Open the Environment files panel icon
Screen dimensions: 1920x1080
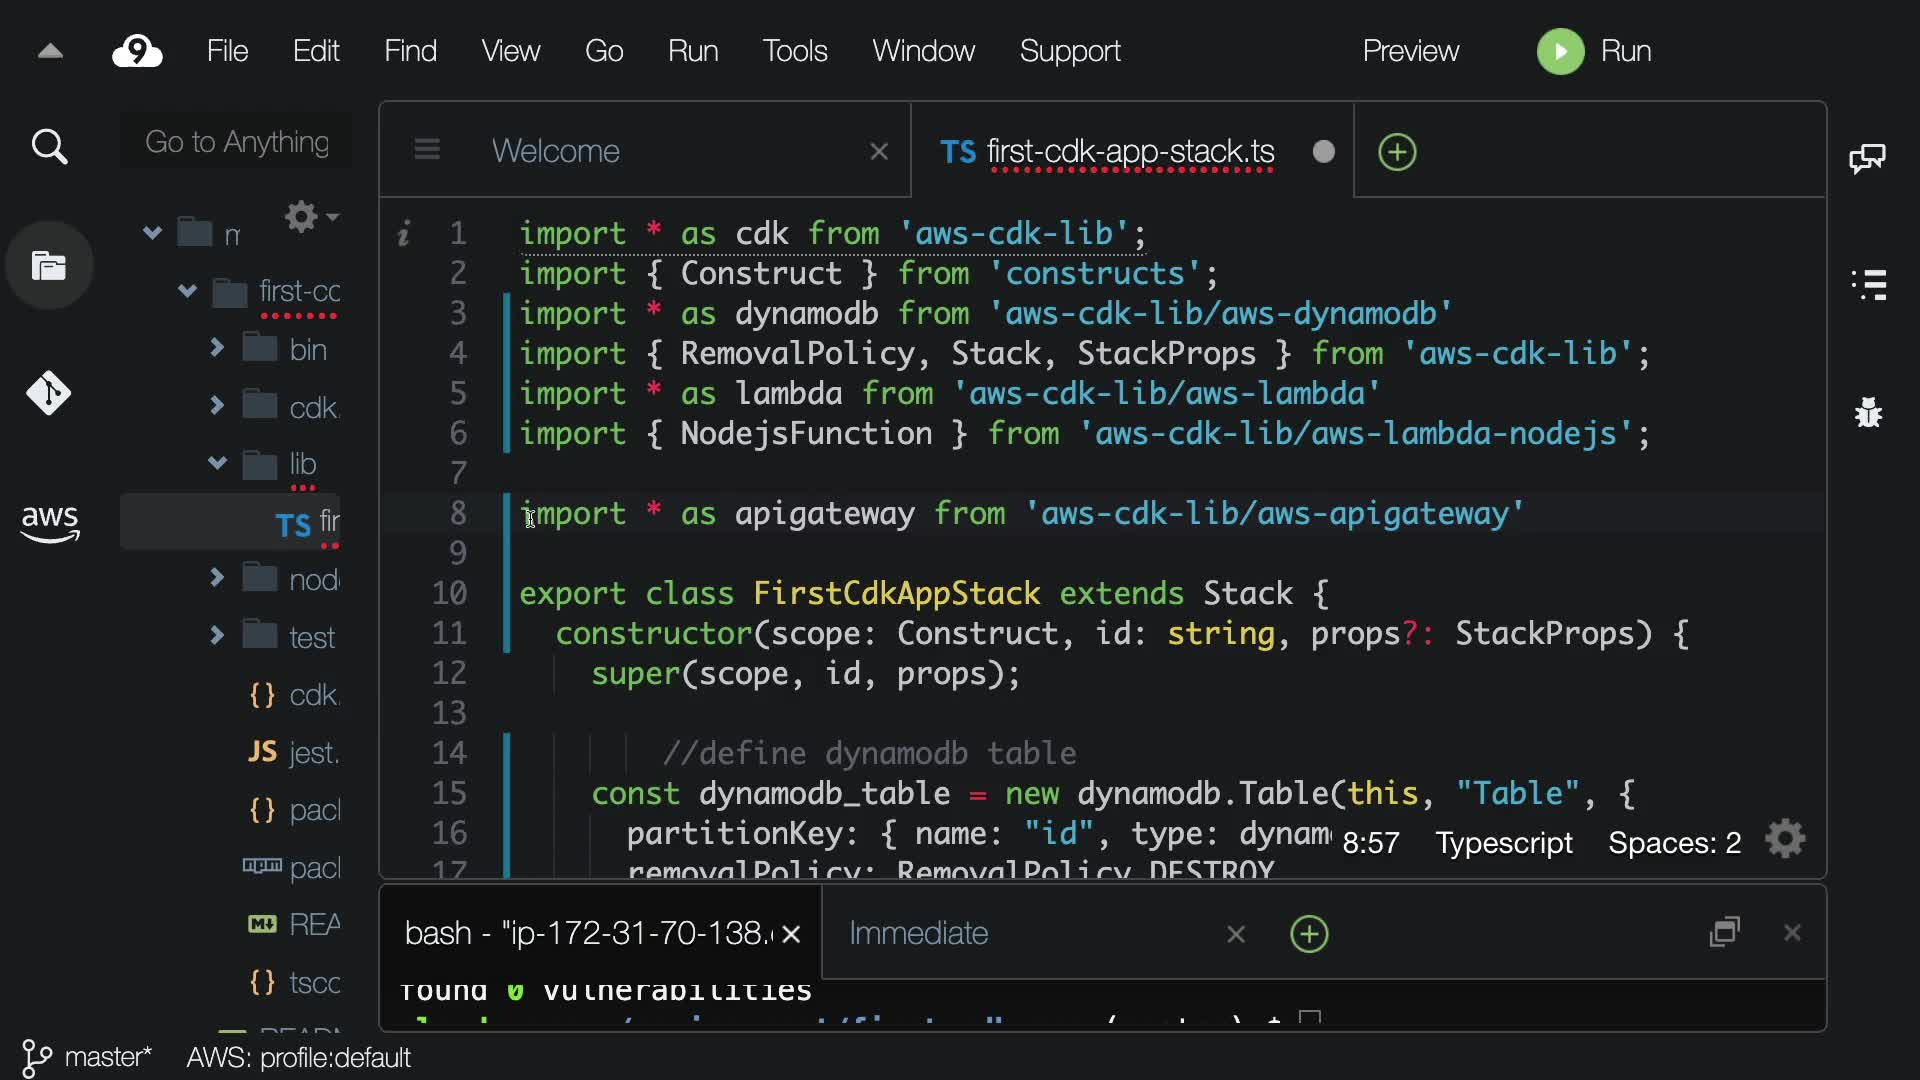pyautogui.click(x=49, y=266)
